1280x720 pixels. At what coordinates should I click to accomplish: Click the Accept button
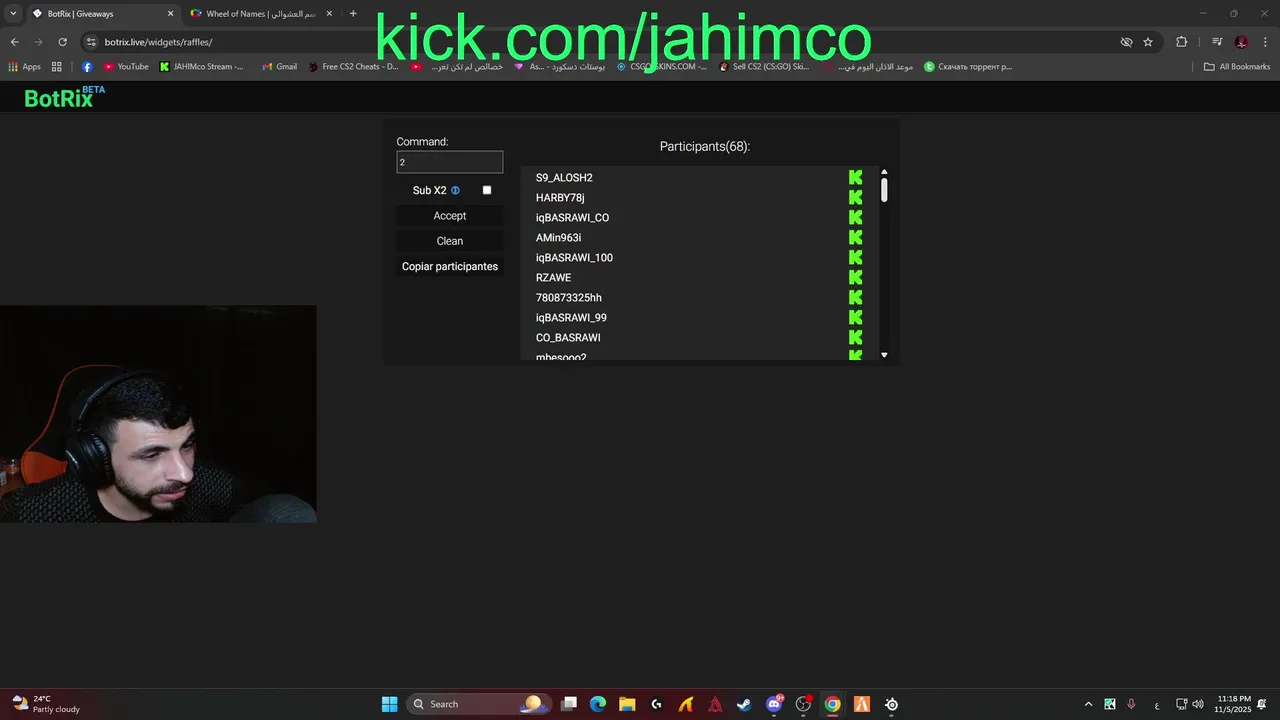450,216
